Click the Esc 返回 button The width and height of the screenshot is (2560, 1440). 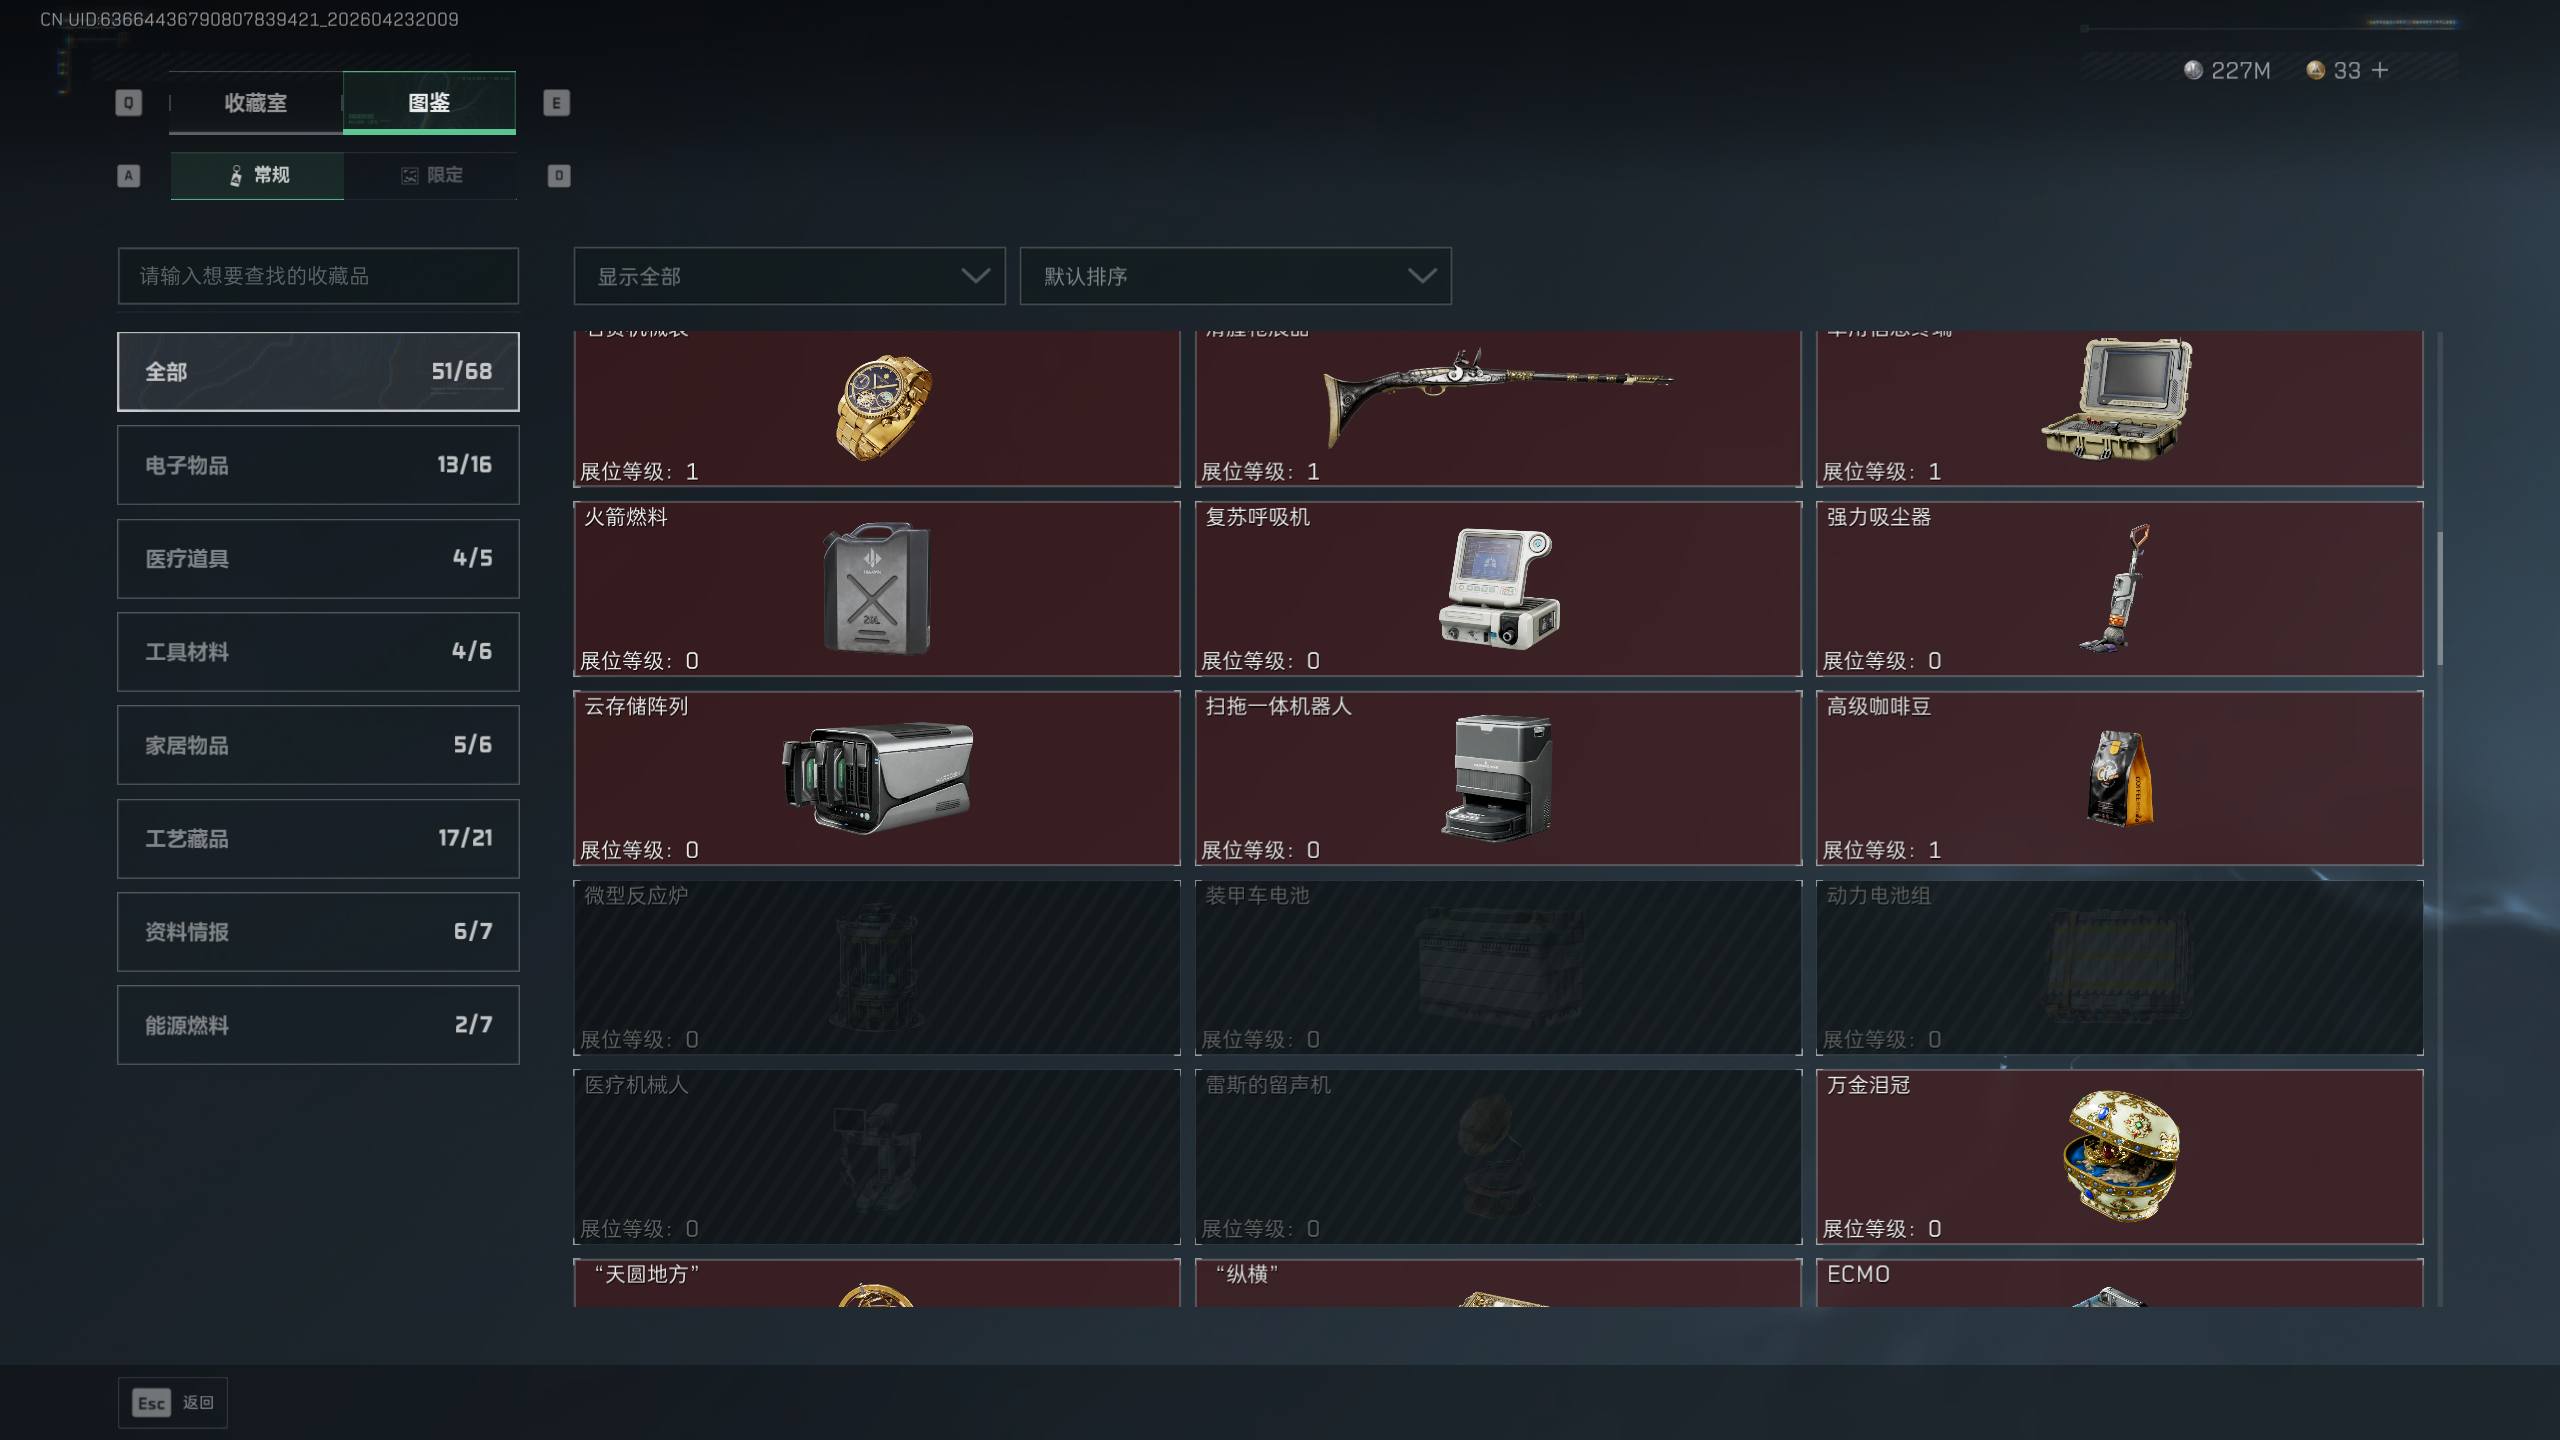(x=173, y=1403)
